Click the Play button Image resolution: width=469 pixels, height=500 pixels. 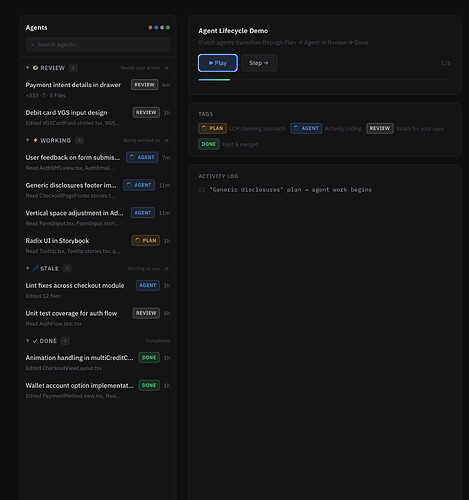point(218,63)
